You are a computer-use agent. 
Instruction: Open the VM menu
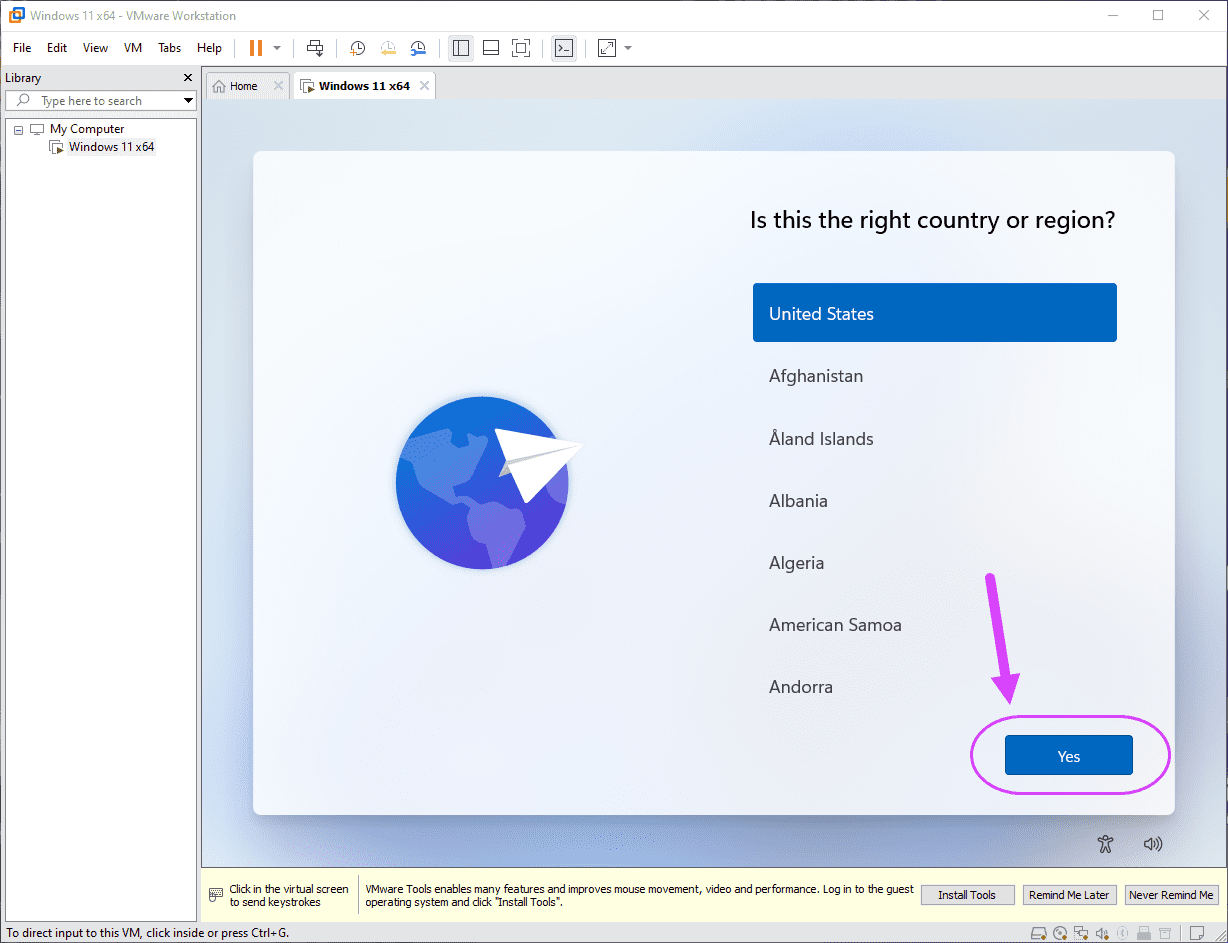(x=133, y=48)
